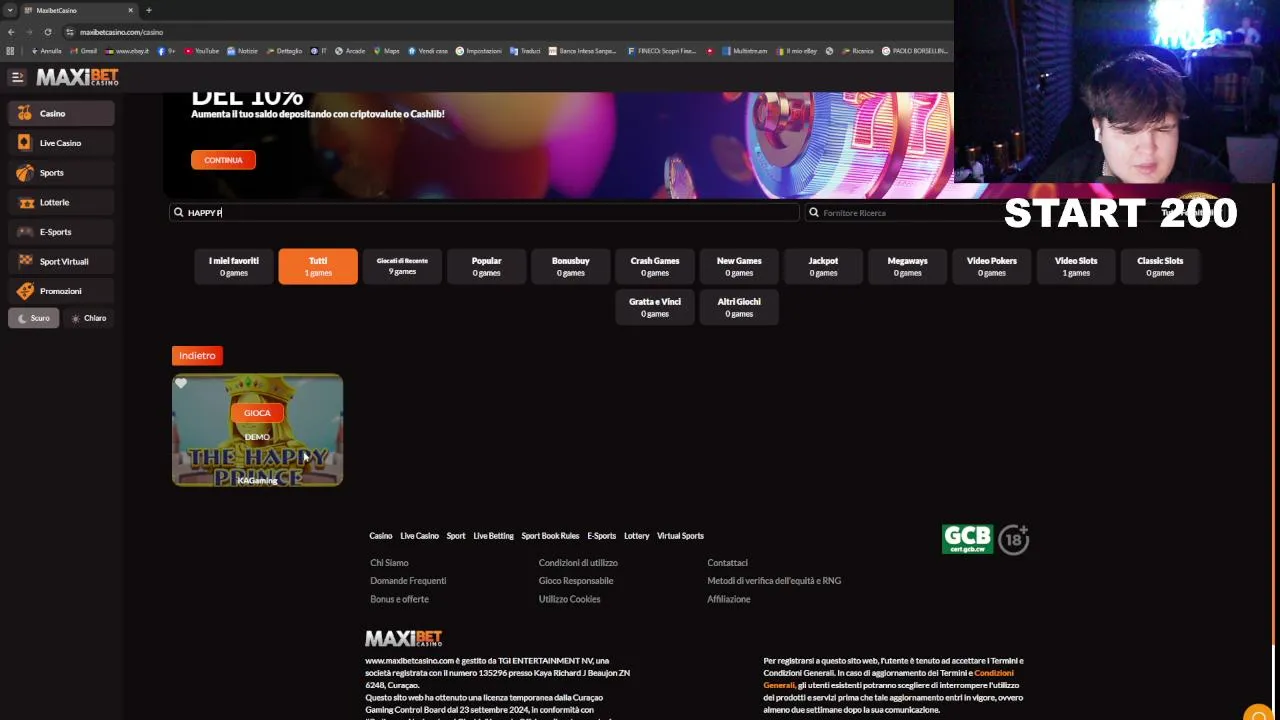This screenshot has width=1280, height=720.
Task: Open the Casino section in the sidebar
Action: click(61, 113)
